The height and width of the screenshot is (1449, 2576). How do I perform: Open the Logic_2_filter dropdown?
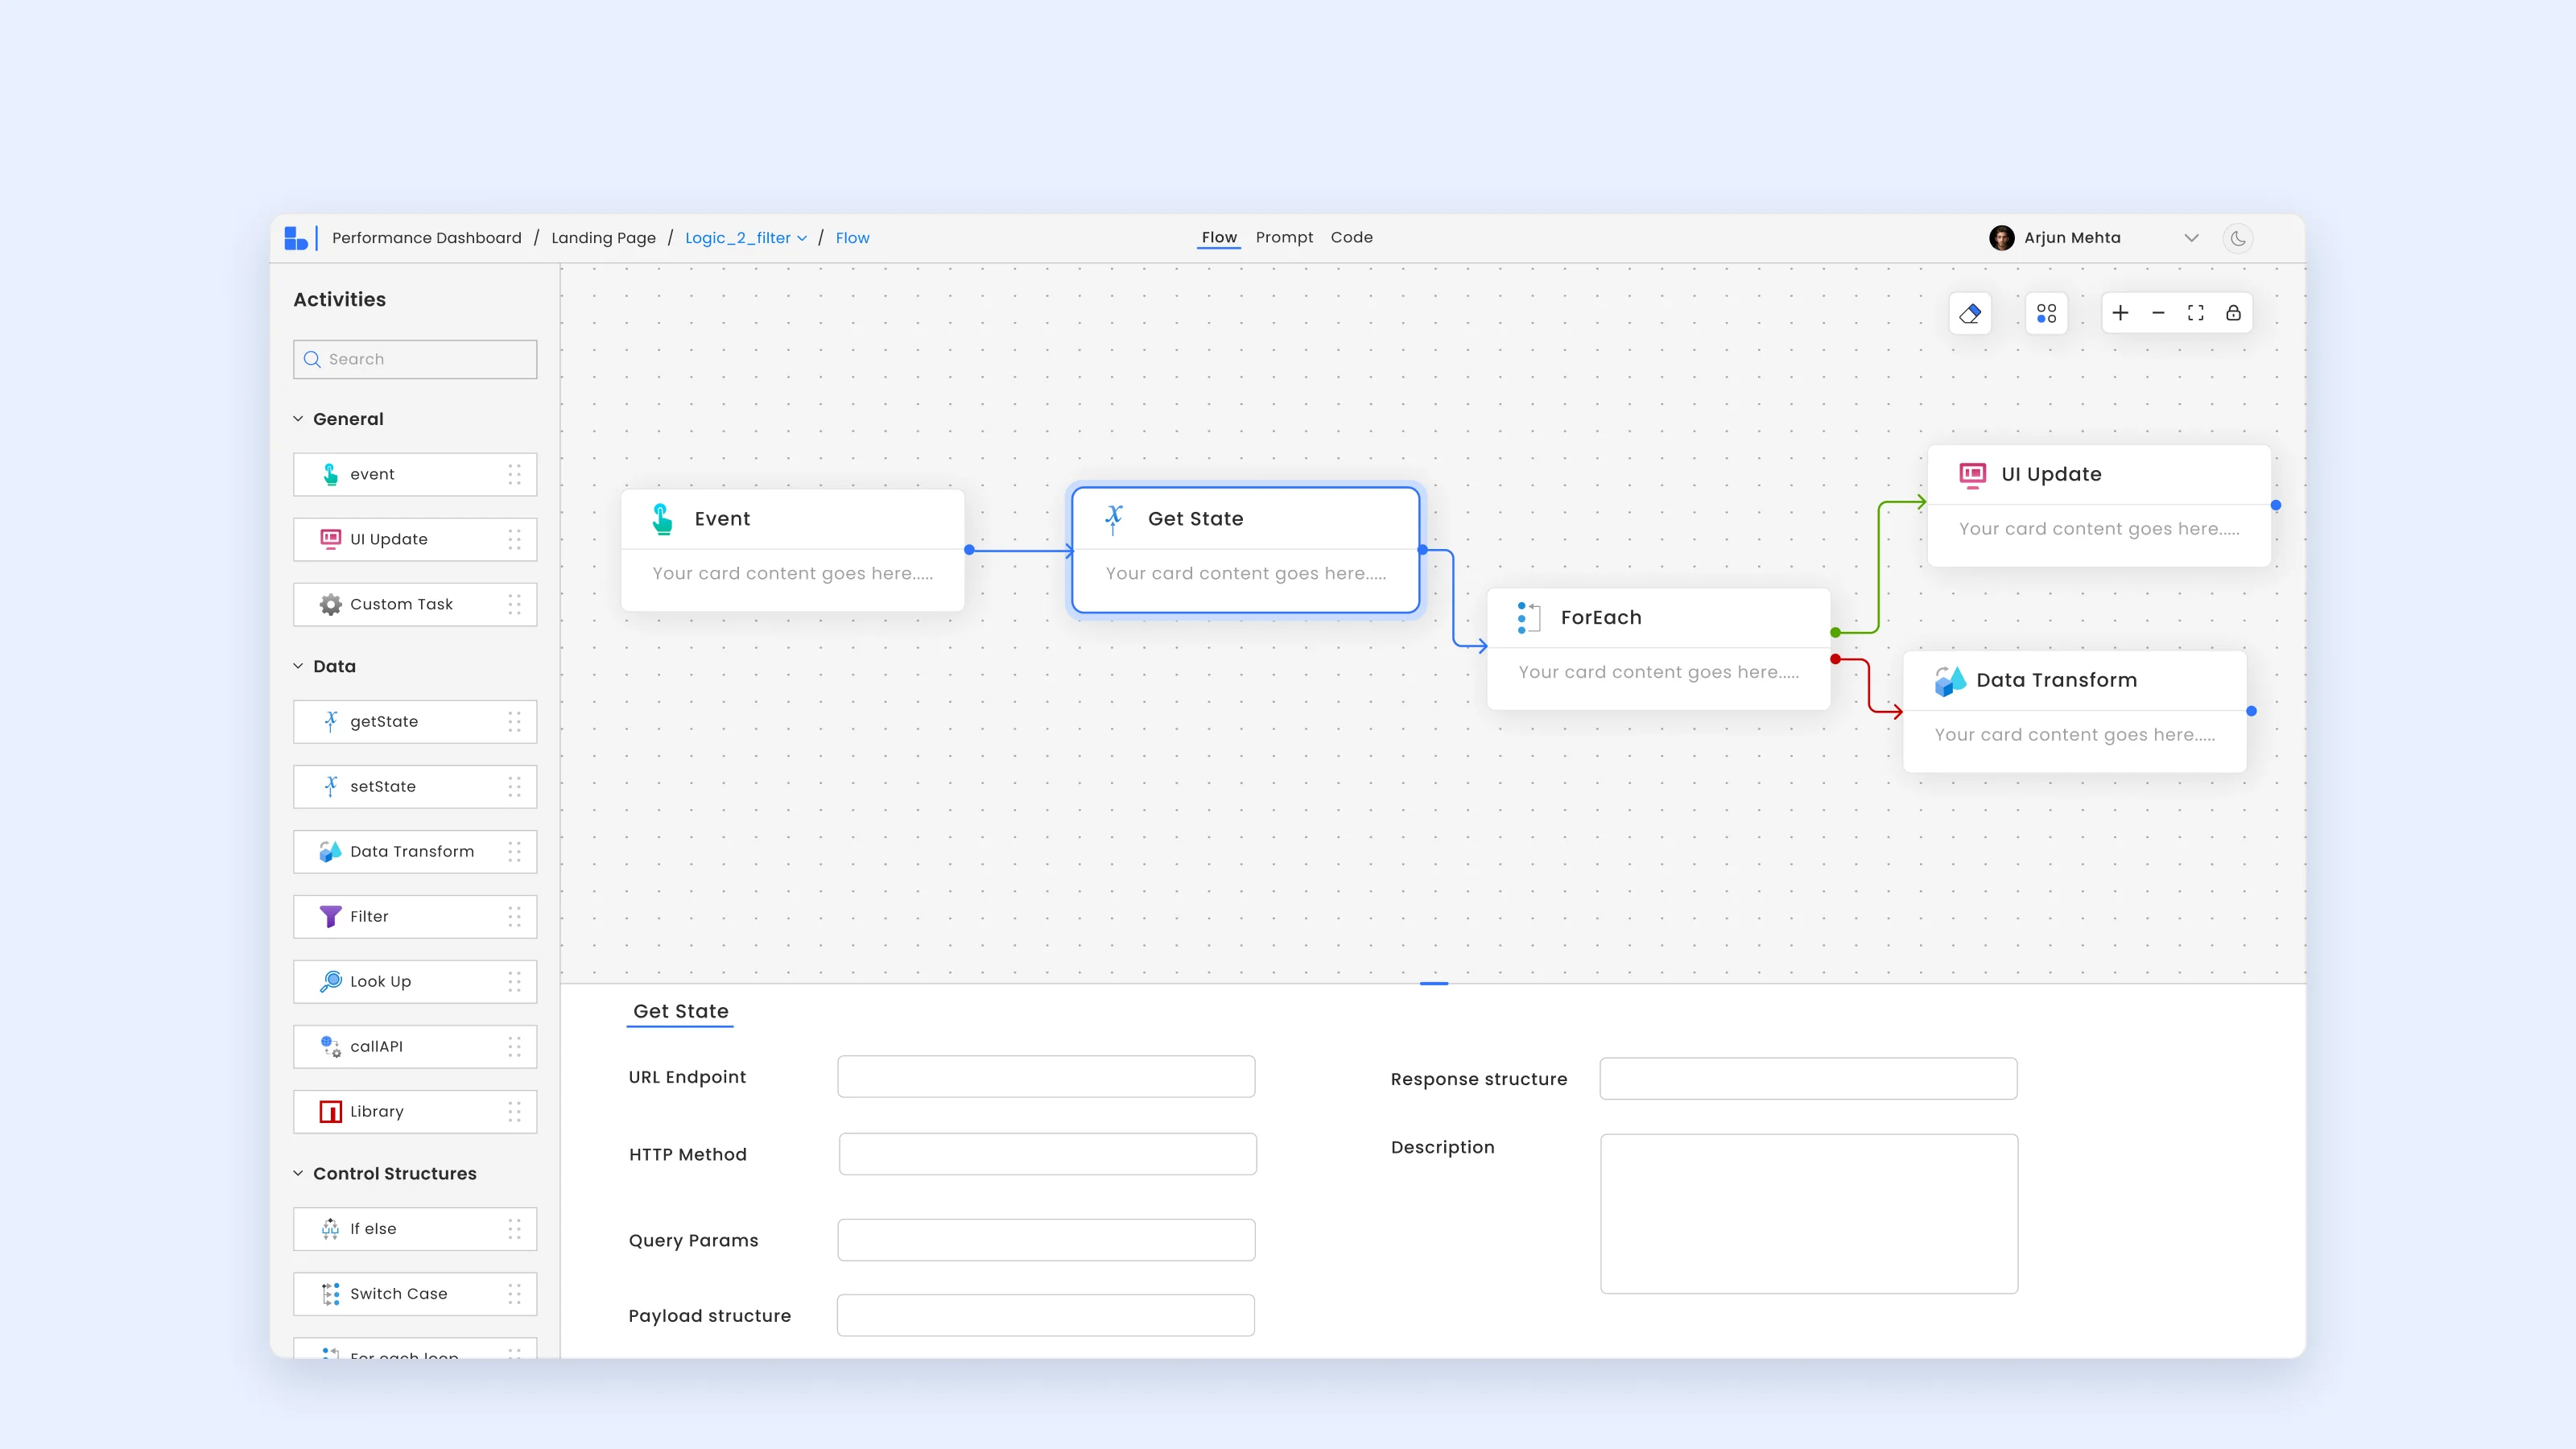pos(746,238)
